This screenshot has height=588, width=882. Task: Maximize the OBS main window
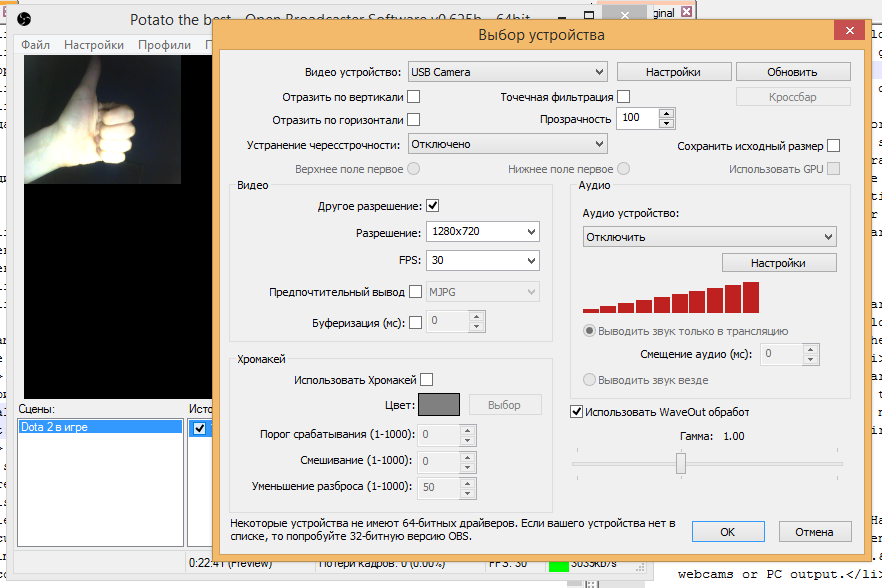(x=589, y=15)
